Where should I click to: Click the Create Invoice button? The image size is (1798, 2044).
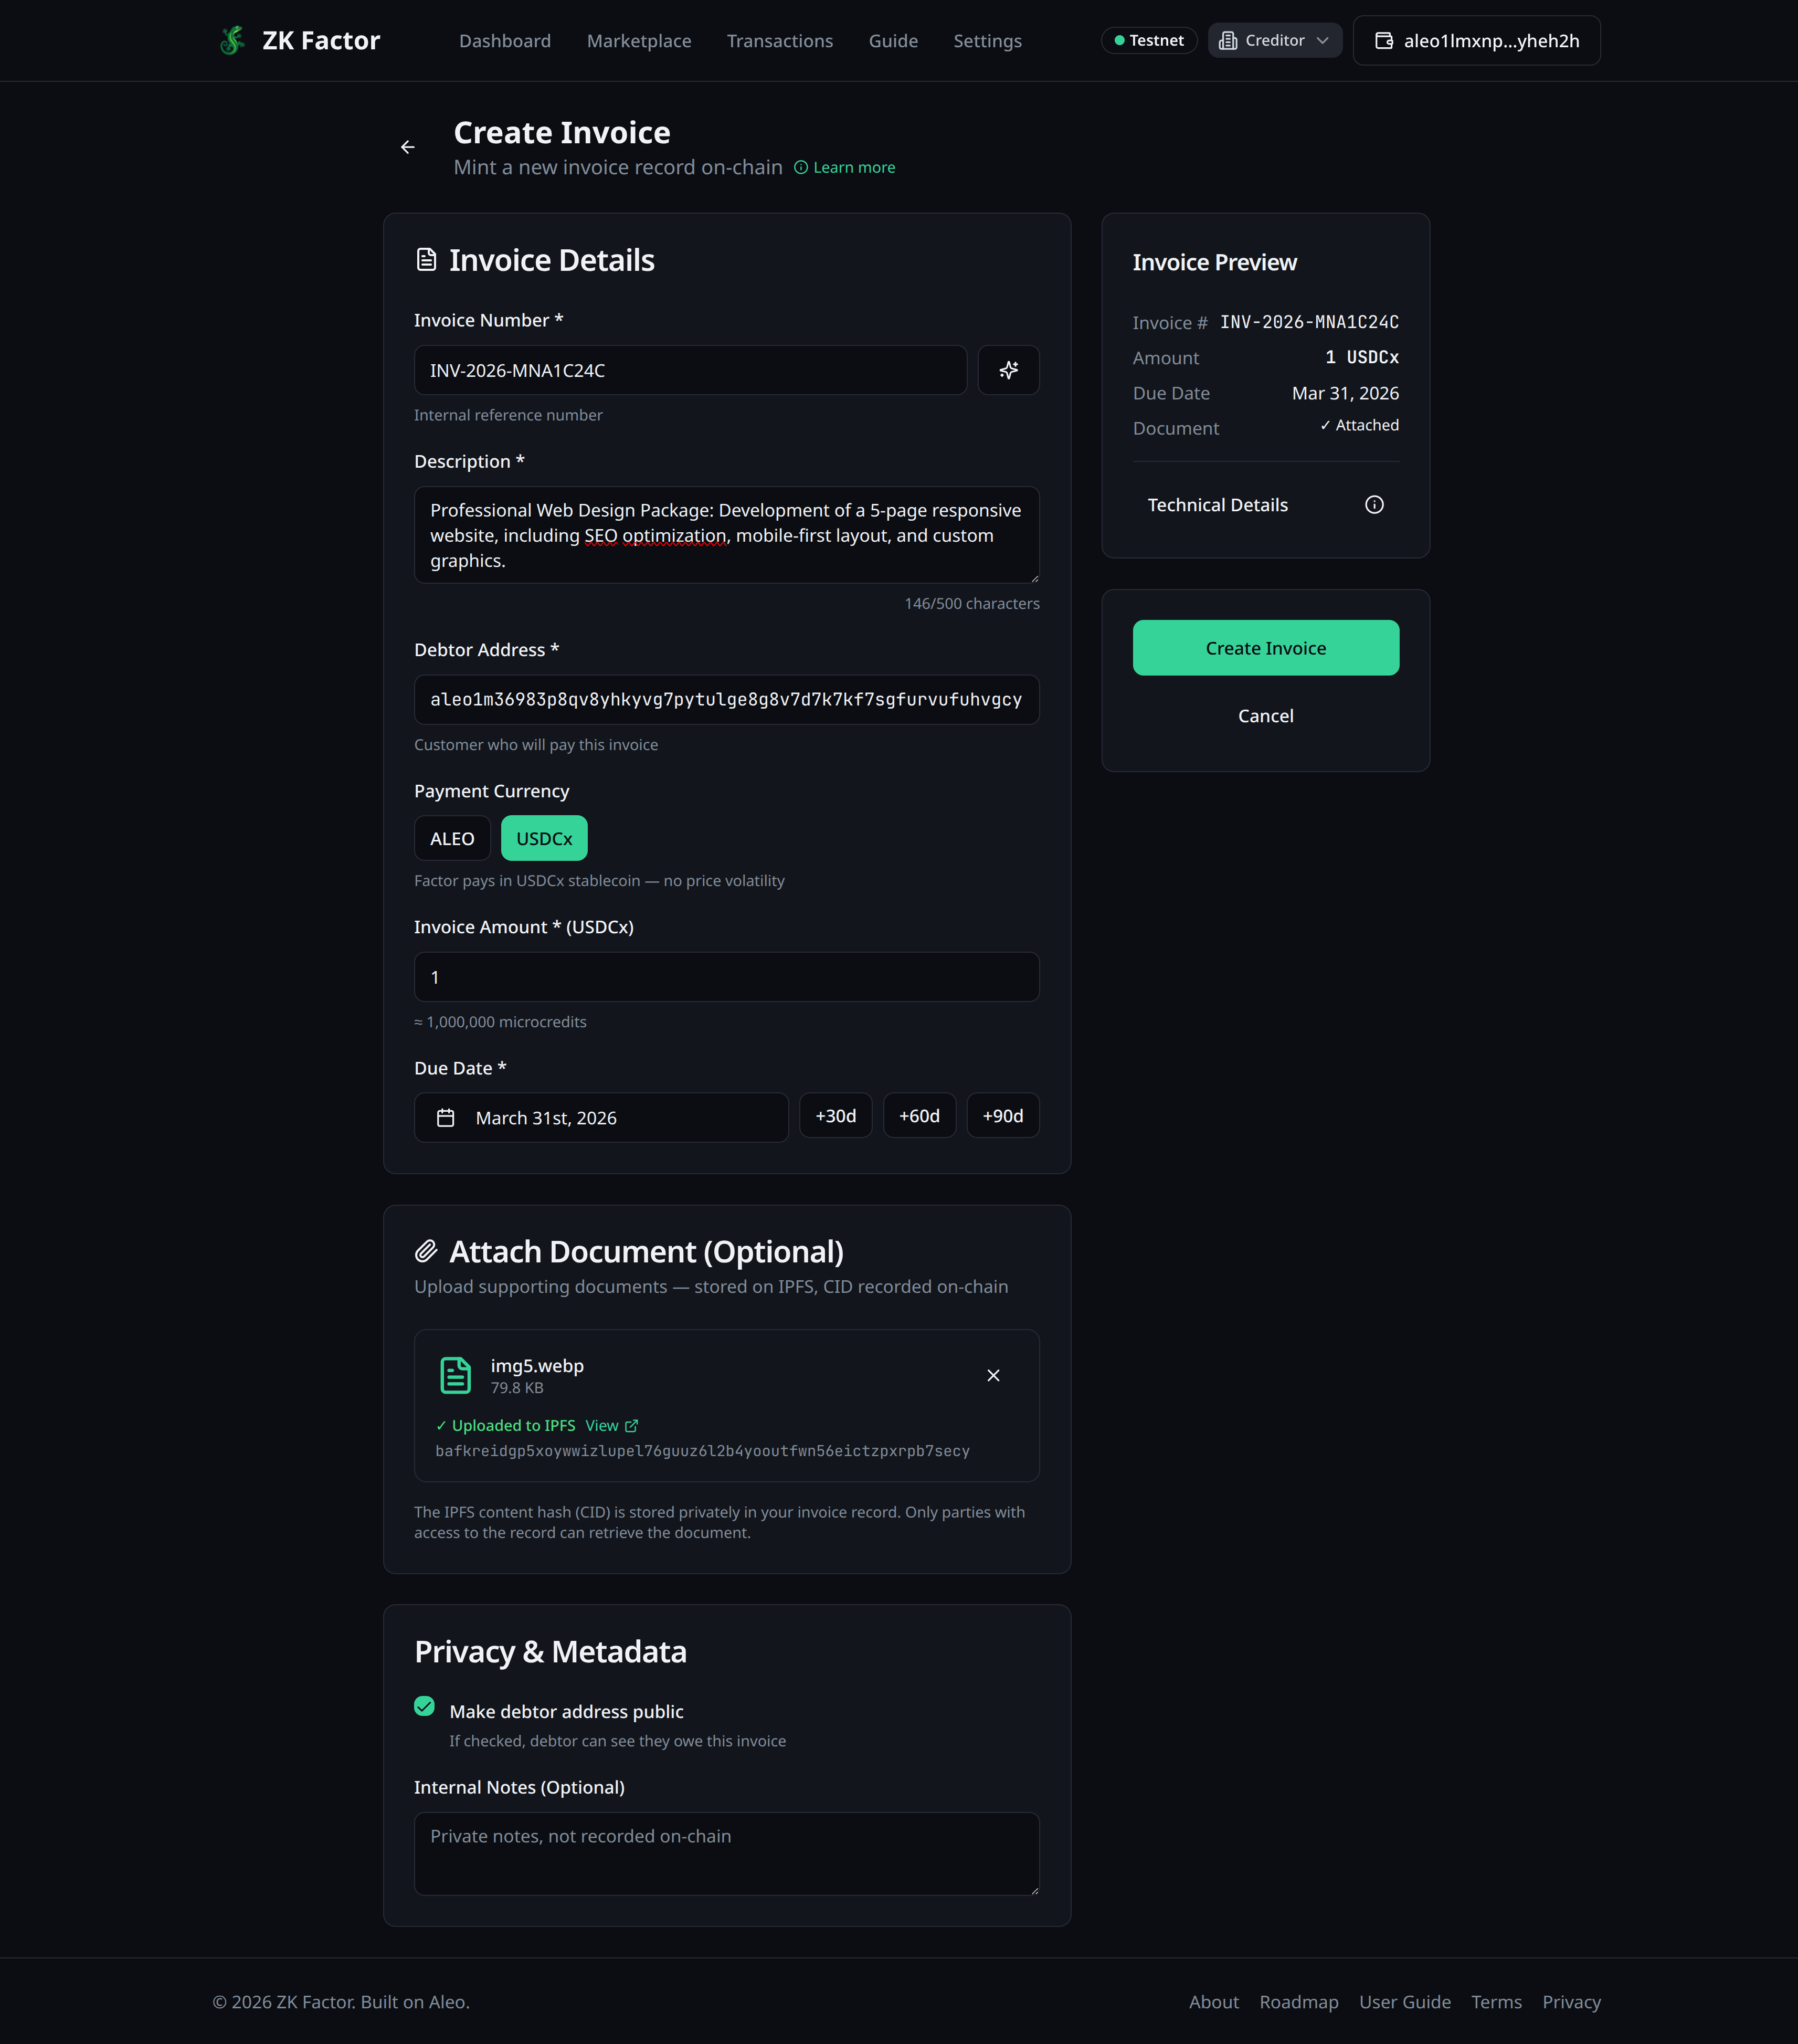point(1265,648)
